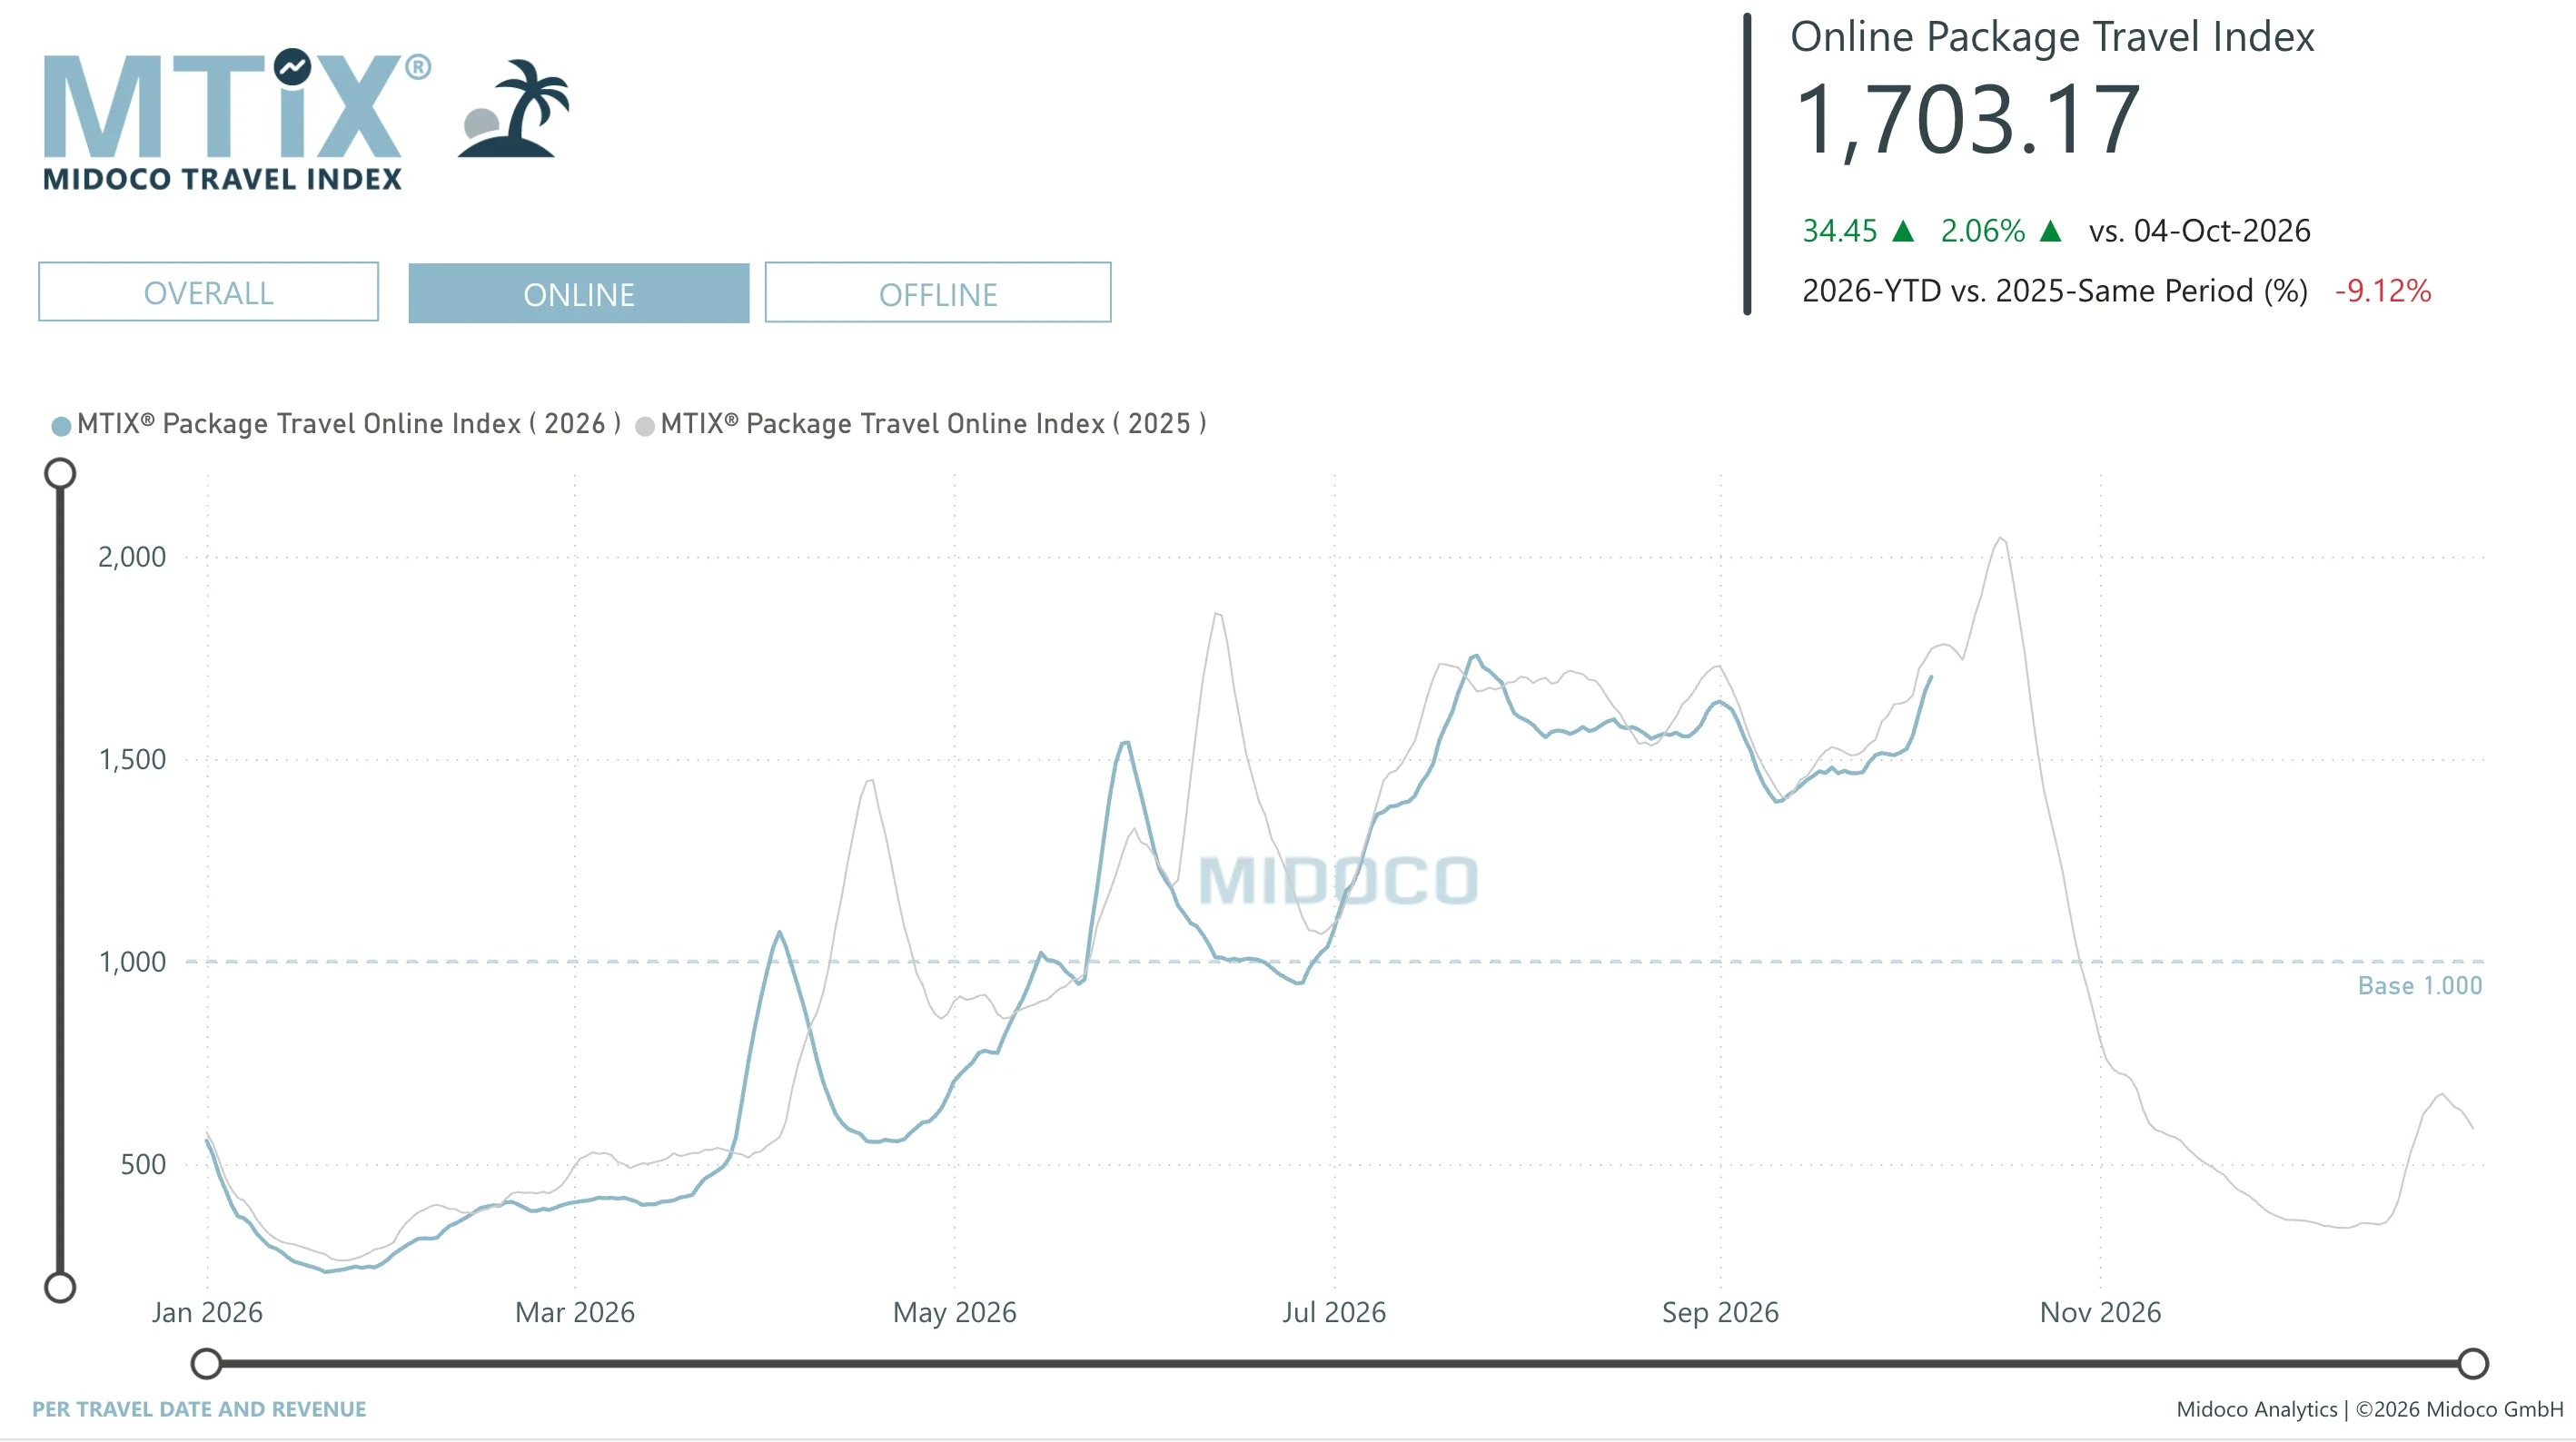
Task: Select right handle of horizontal date slider
Action: (x=2473, y=1363)
